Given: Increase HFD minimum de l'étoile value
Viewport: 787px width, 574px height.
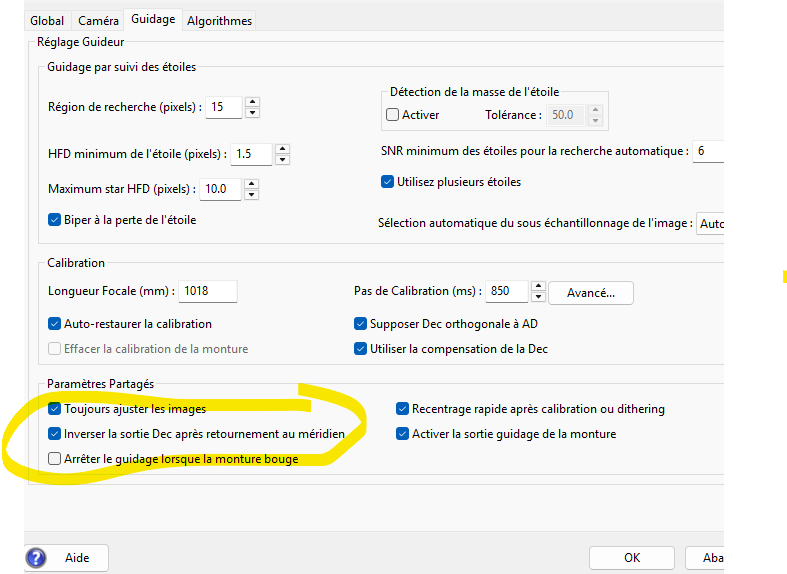Looking at the screenshot, I should pyautogui.click(x=283, y=149).
